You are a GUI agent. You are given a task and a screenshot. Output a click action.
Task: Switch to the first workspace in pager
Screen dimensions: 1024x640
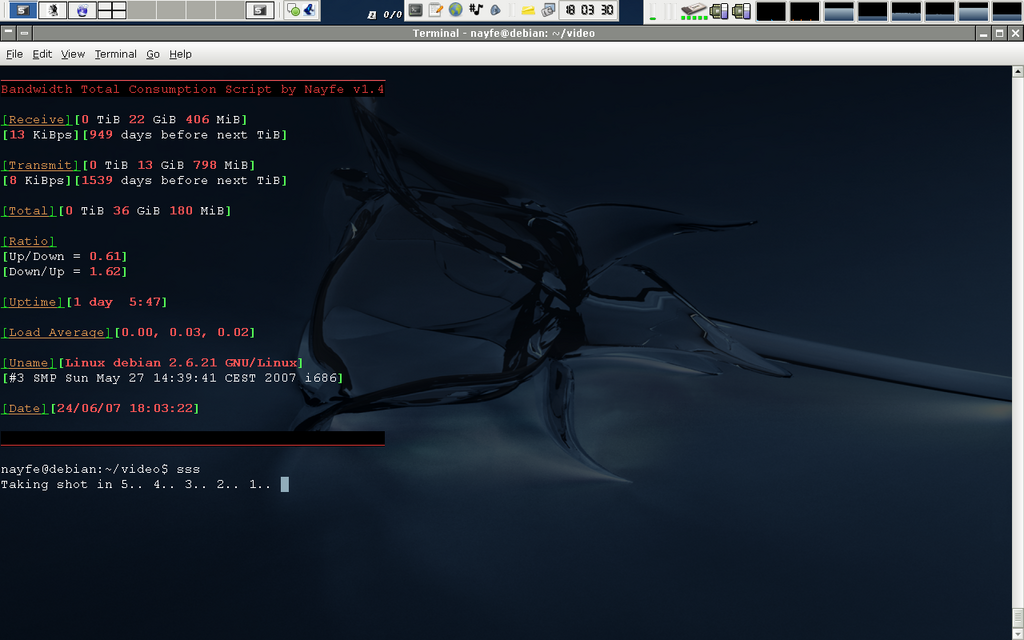22,10
